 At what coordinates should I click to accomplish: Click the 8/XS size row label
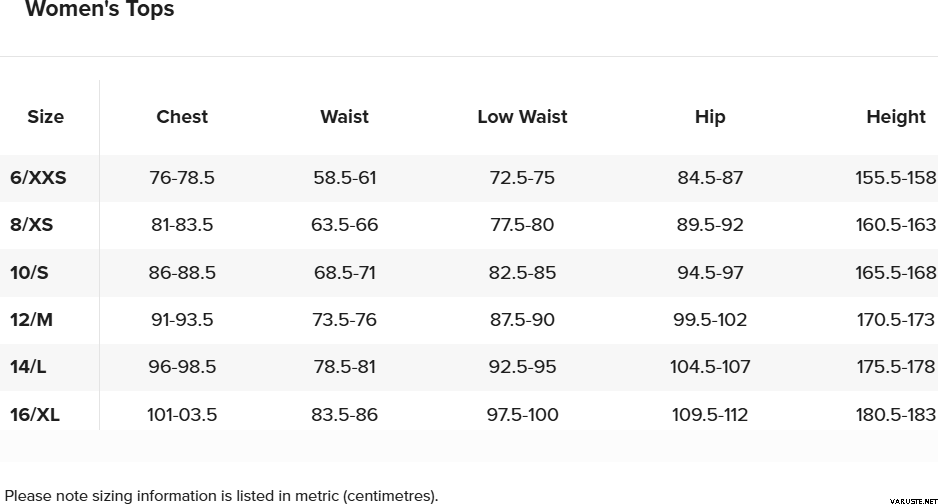32,225
